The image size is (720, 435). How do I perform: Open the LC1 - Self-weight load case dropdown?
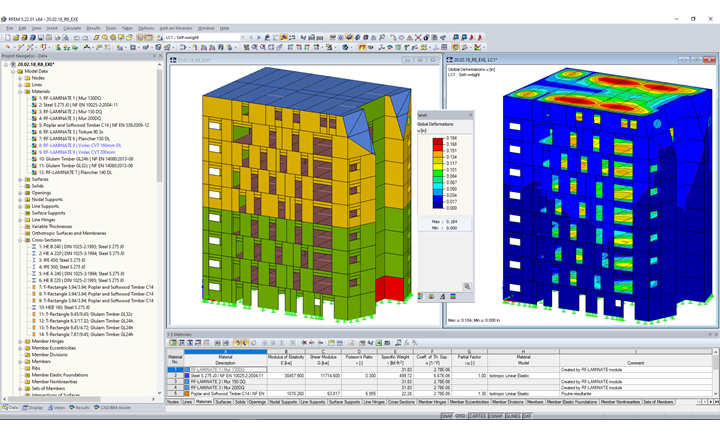(x=242, y=37)
